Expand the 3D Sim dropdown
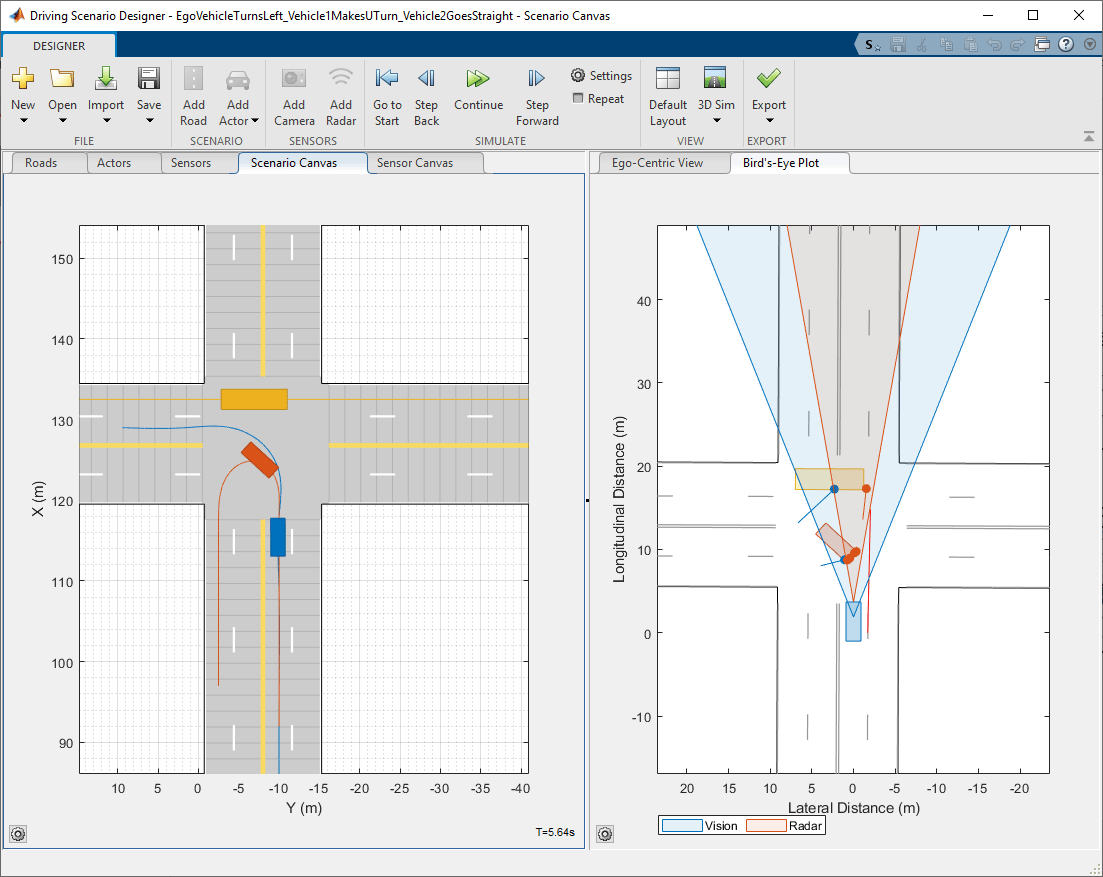Screen dimensions: 1103x877 [715, 120]
